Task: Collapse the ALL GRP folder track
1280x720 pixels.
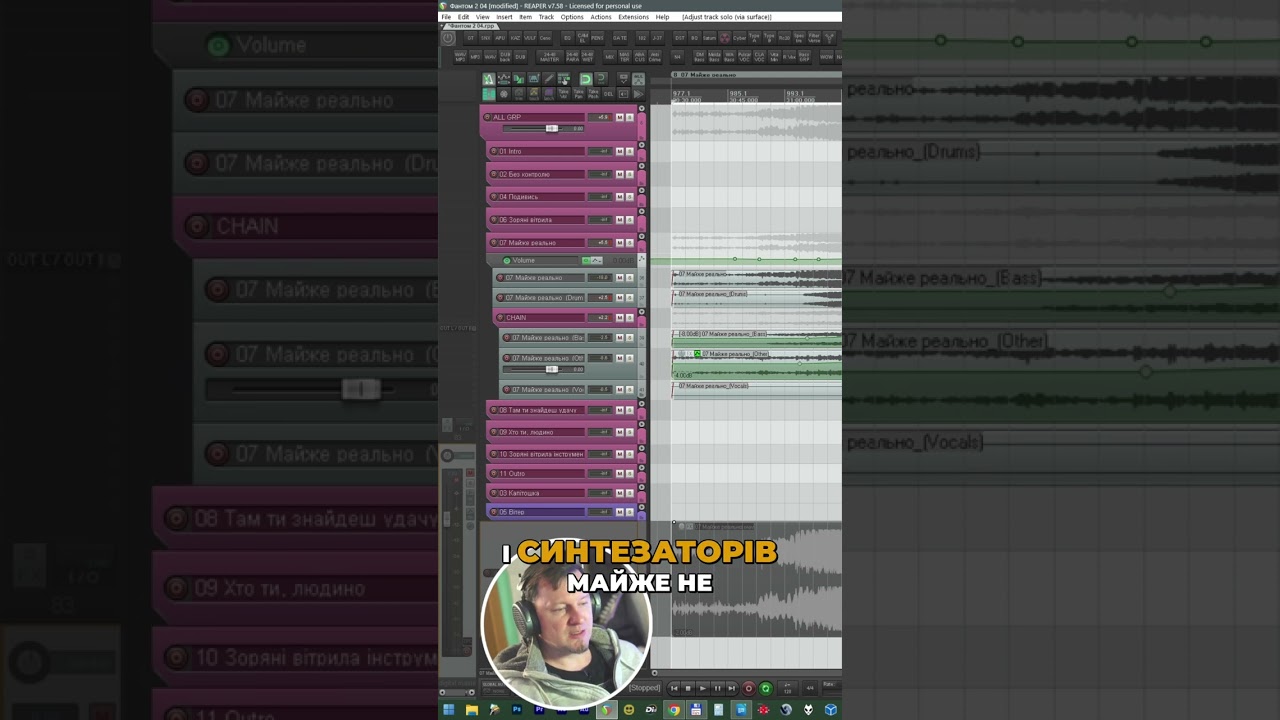Action: [642, 108]
